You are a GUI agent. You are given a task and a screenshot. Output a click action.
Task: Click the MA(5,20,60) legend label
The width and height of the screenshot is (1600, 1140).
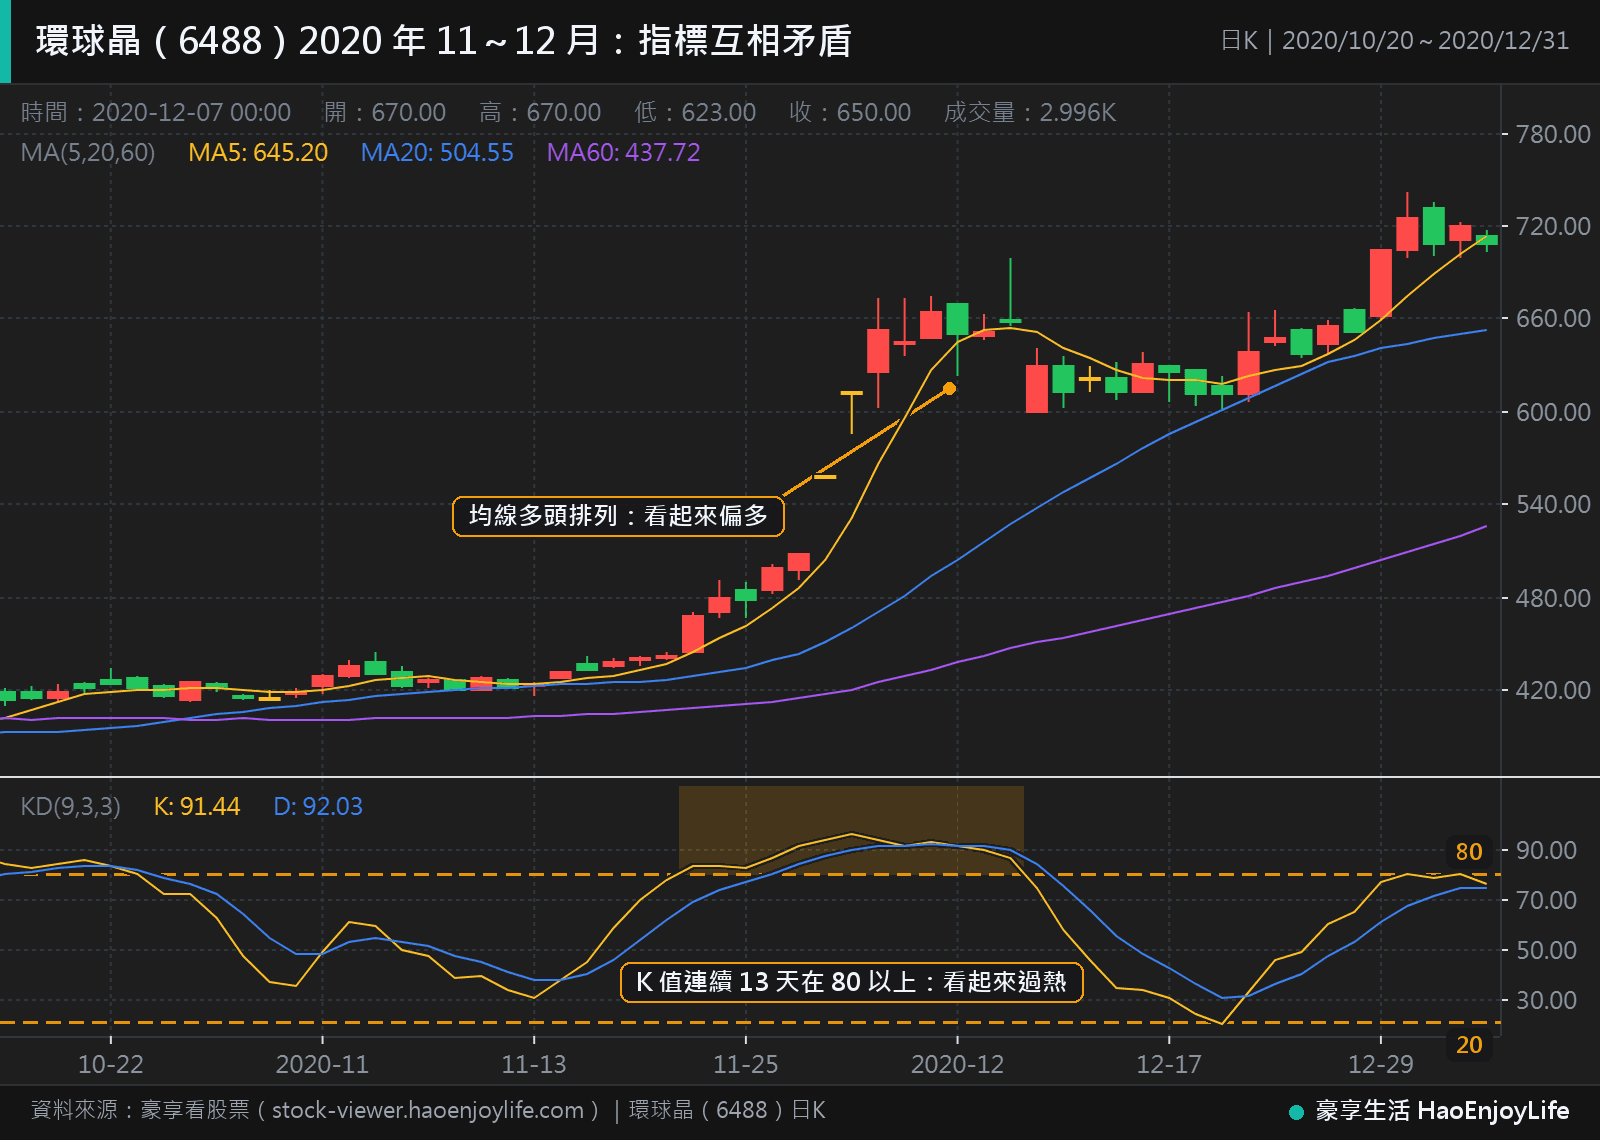pos(88,153)
